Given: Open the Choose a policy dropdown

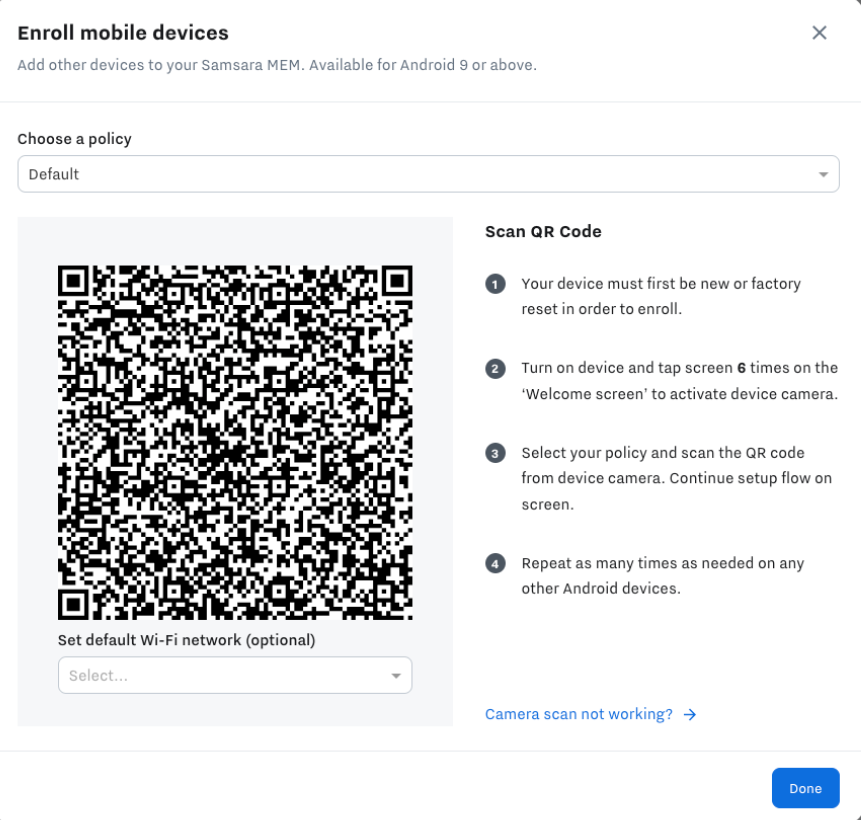Looking at the screenshot, I should point(428,173).
